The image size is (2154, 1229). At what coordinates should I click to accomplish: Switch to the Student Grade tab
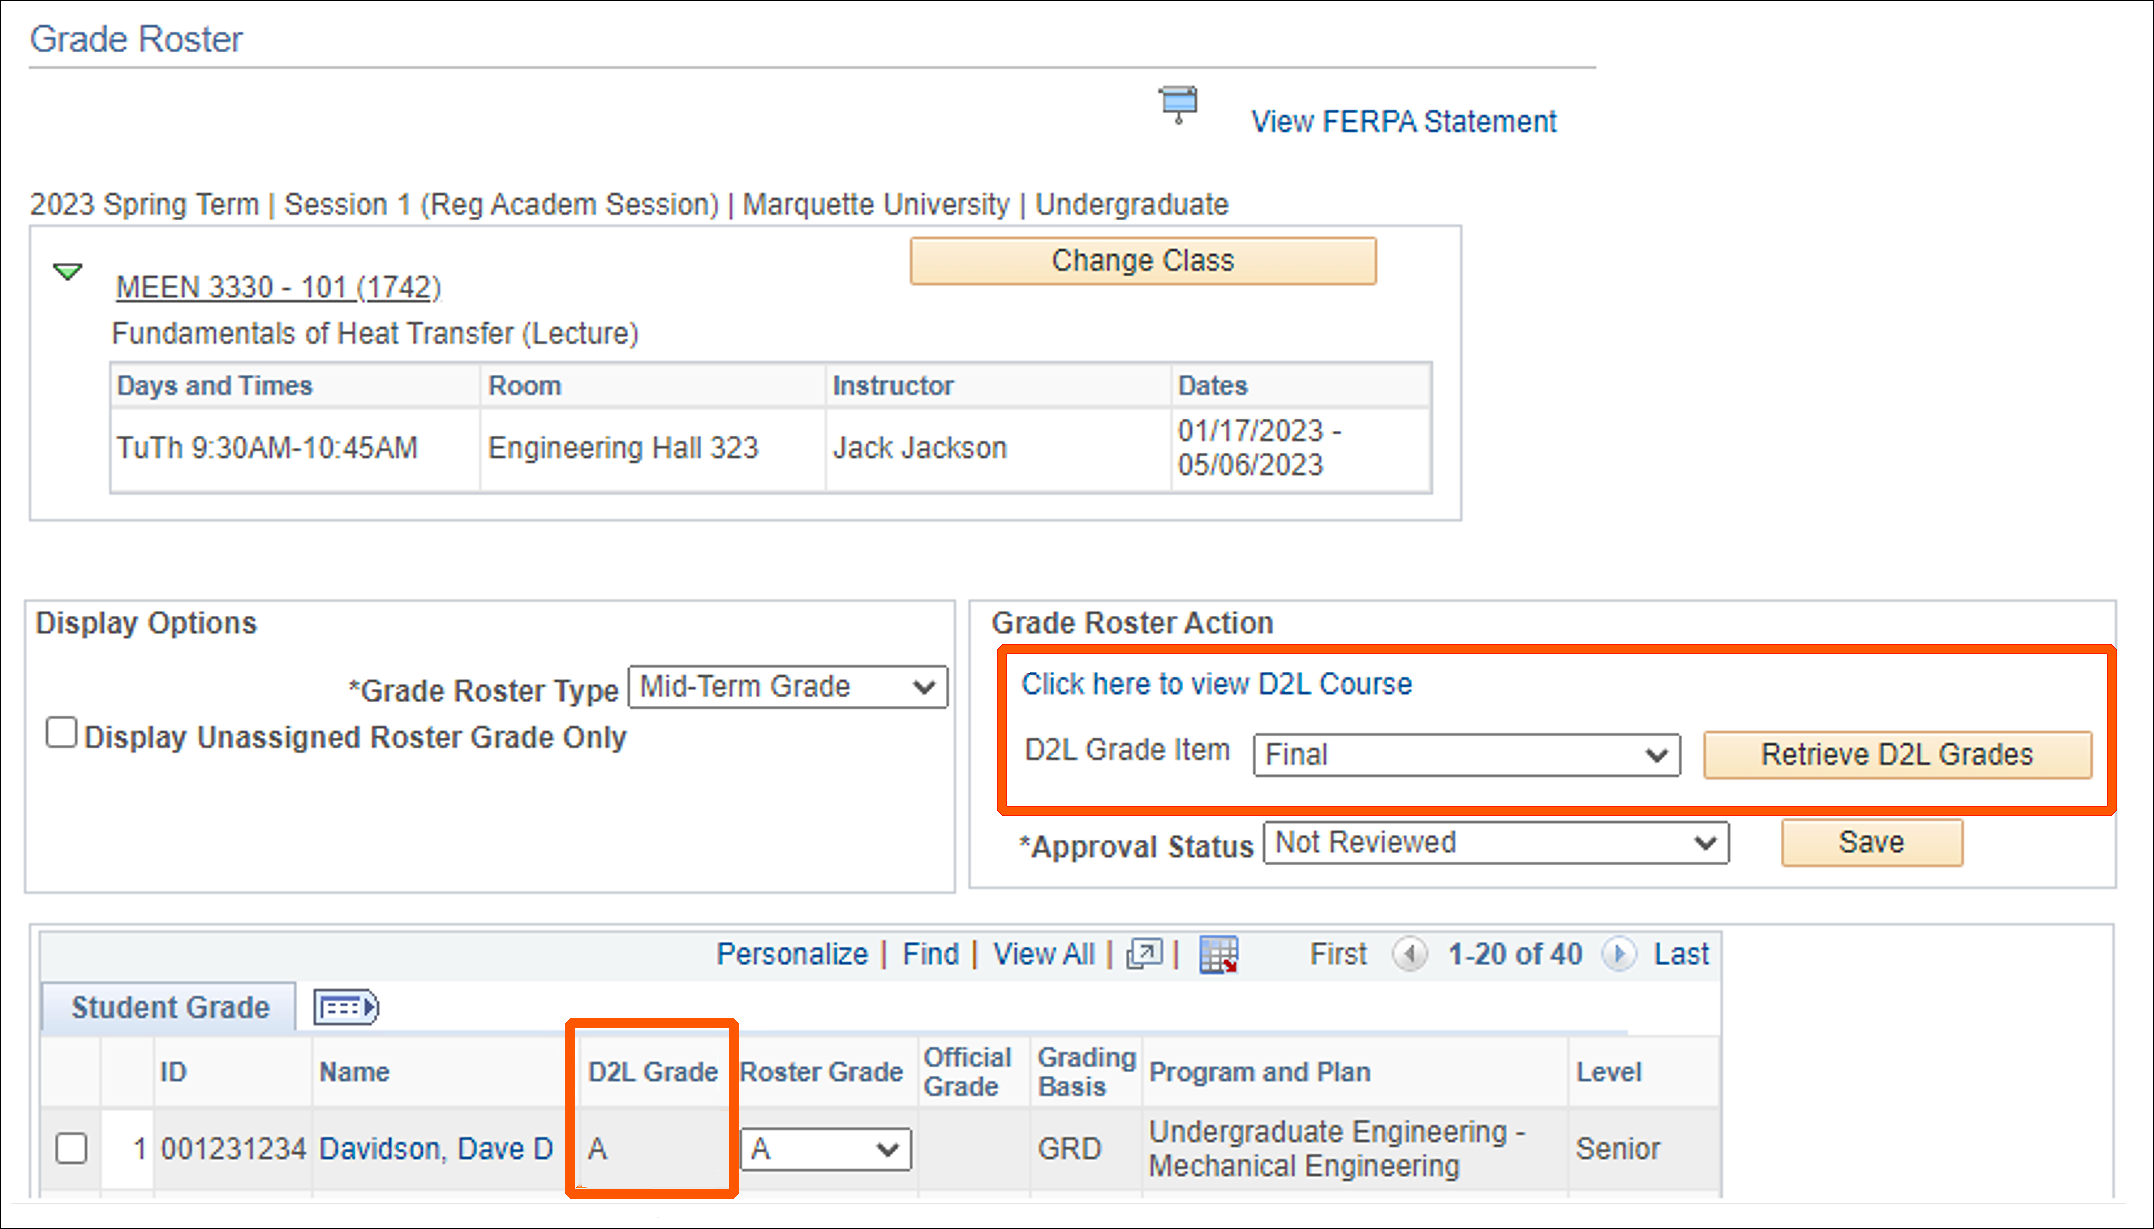pos(170,1007)
